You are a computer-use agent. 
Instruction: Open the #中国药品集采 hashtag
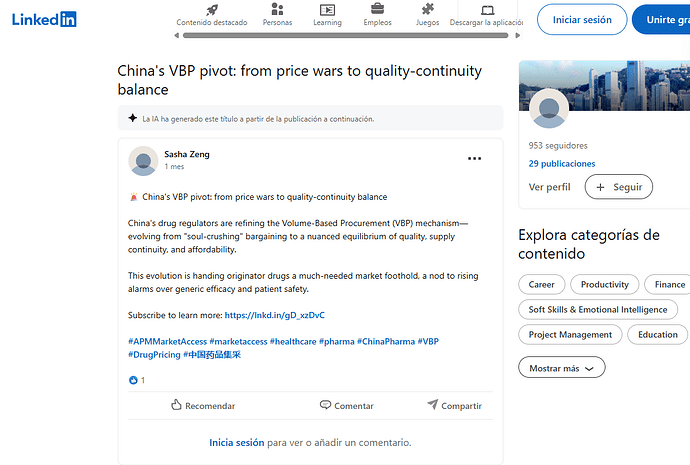coord(212,355)
